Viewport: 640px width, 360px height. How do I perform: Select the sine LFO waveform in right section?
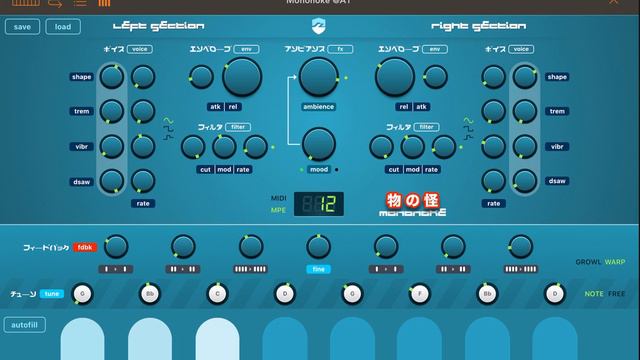point(468,121)
